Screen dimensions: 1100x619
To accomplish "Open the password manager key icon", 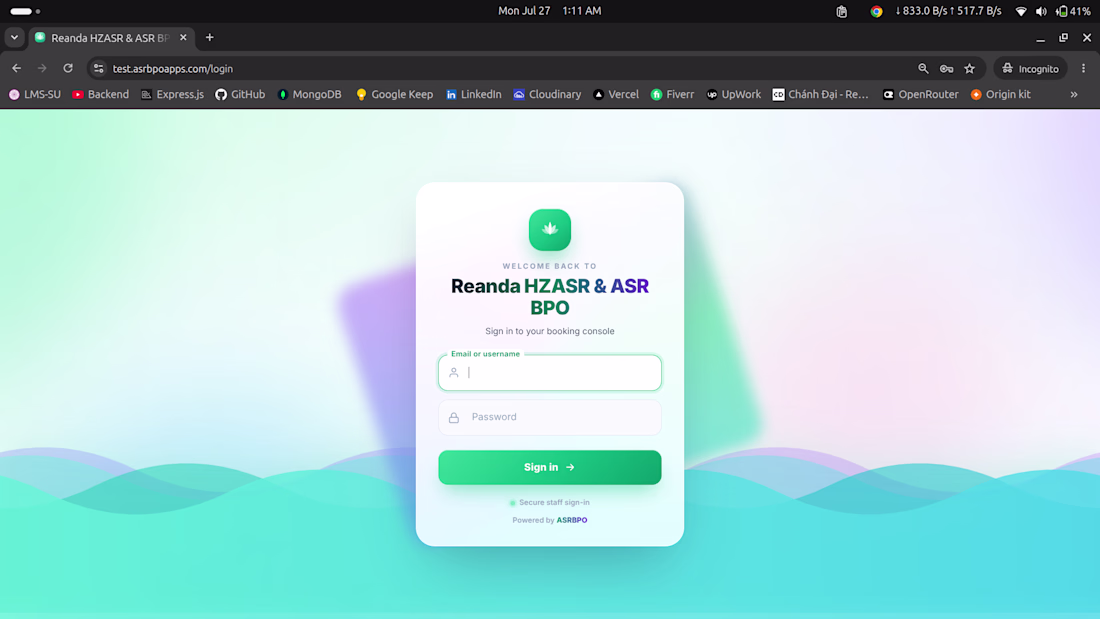I will 946,68.
